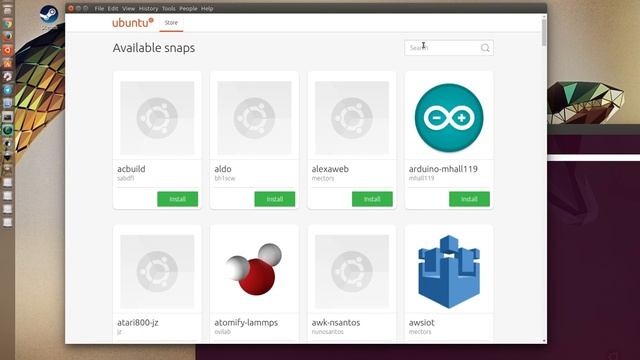Open the acbuild placeholder thumbnail
This screenshot has width=640, height=360.
click(157, 118)
